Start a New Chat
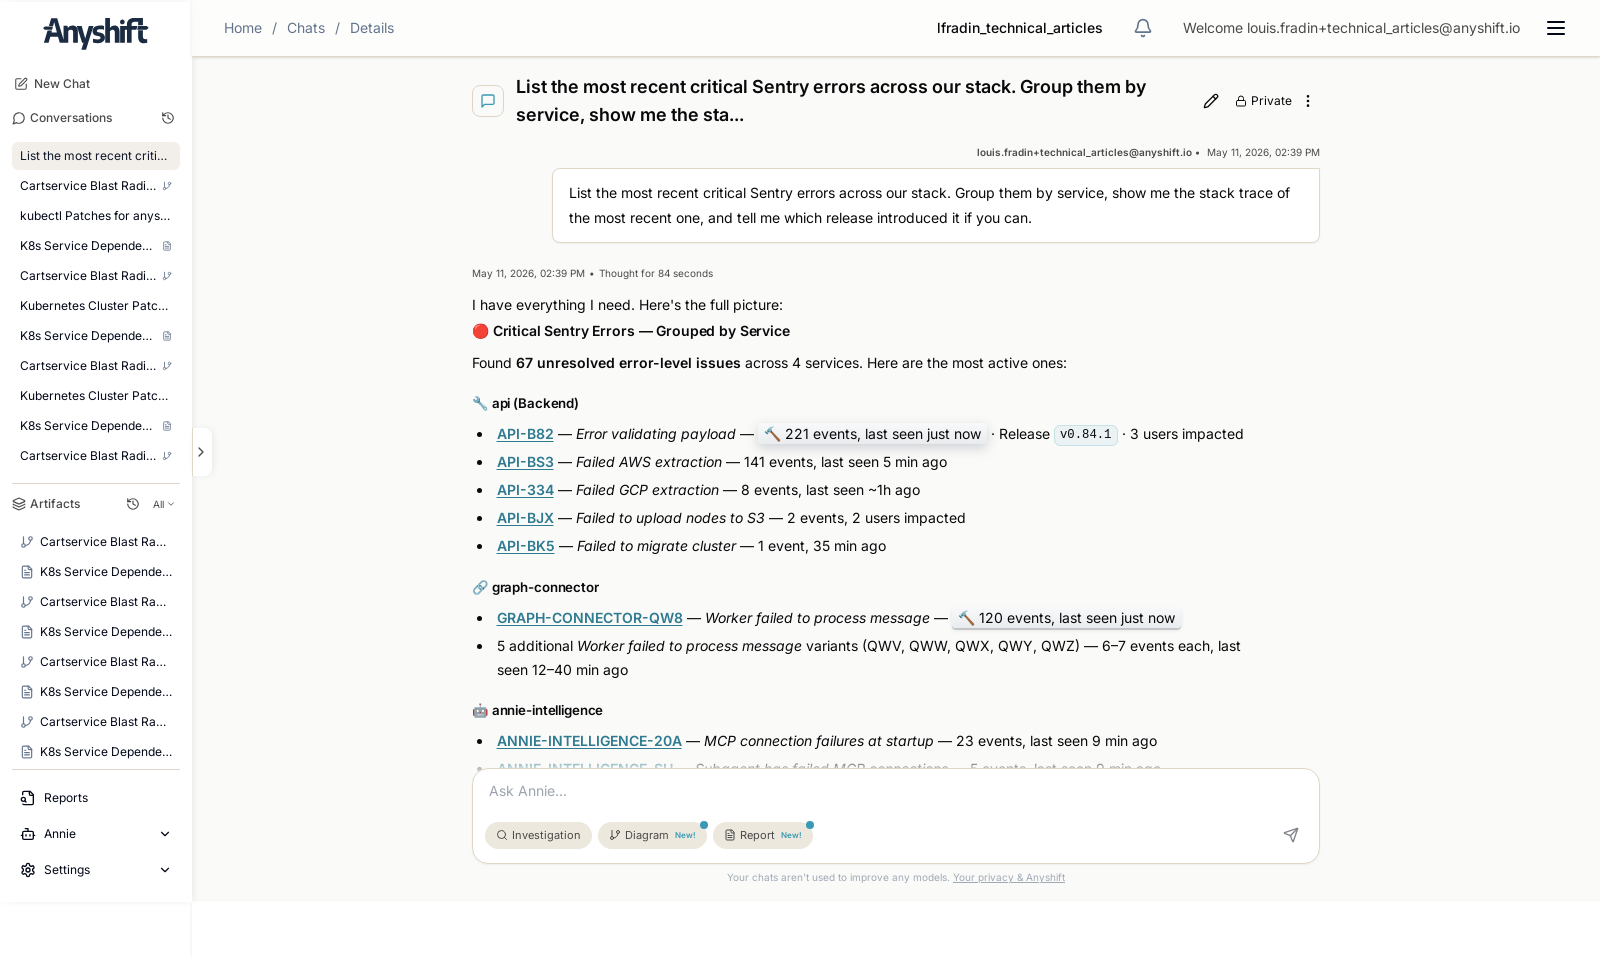The width and height of the screenshot is (1600, 957). click(x=52, y=84)
